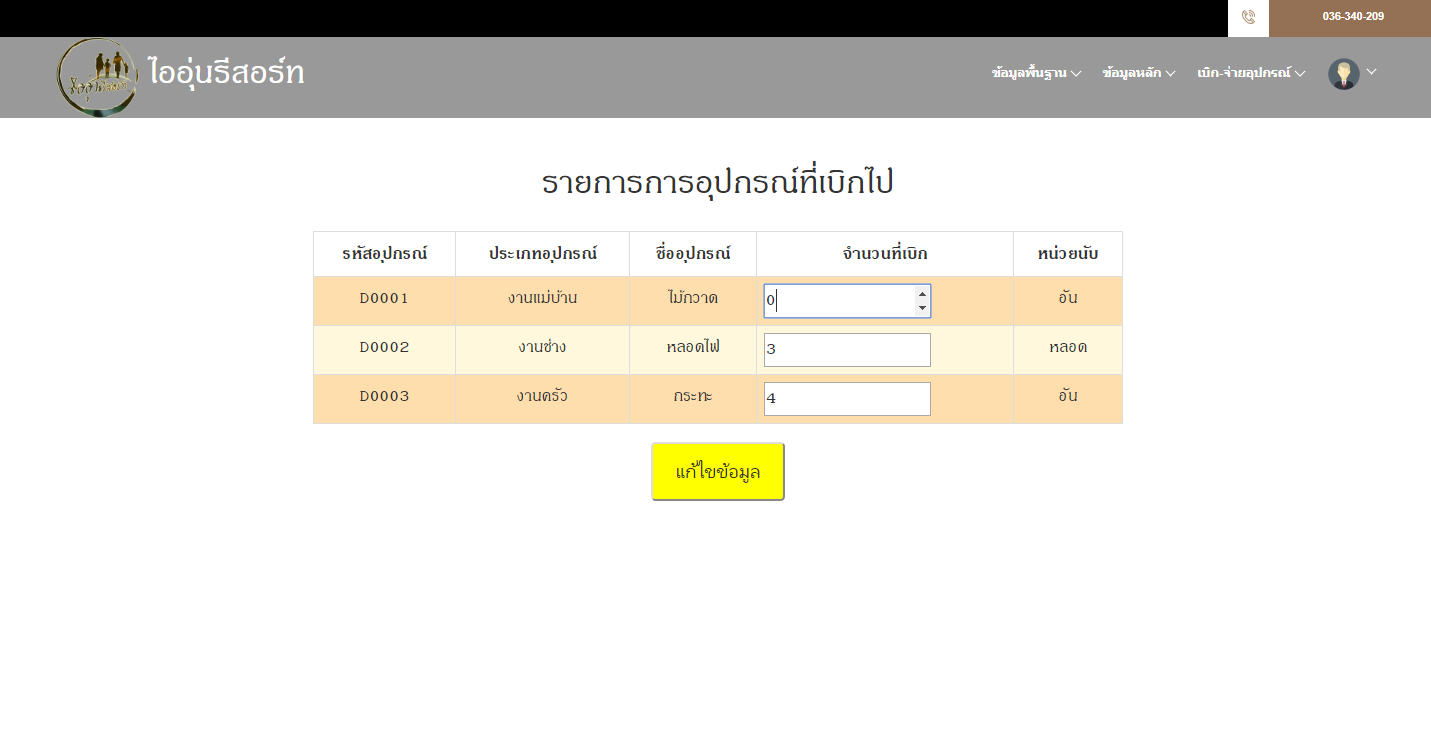Decrease quantity for ไม้กวาด with down arrow

coord(922,308)
